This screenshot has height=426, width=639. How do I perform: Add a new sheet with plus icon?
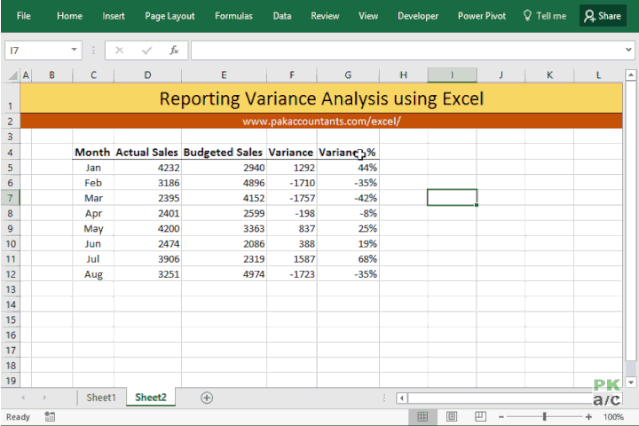(207, 397)
